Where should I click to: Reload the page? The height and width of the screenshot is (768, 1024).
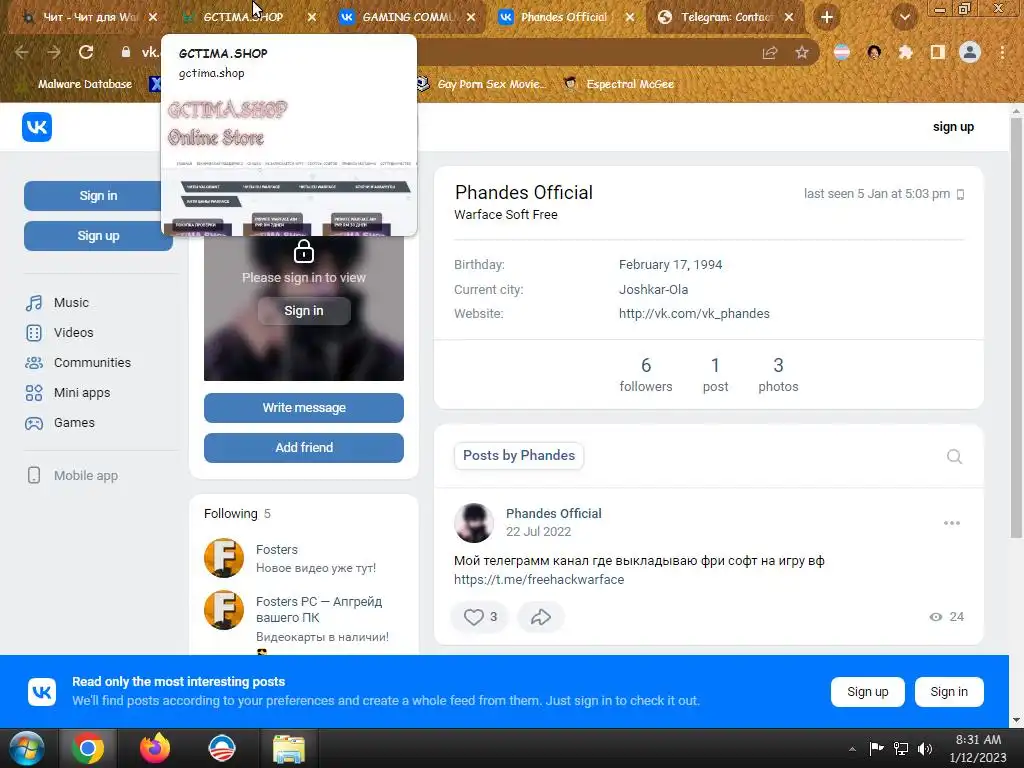click(x=86, y=52)
